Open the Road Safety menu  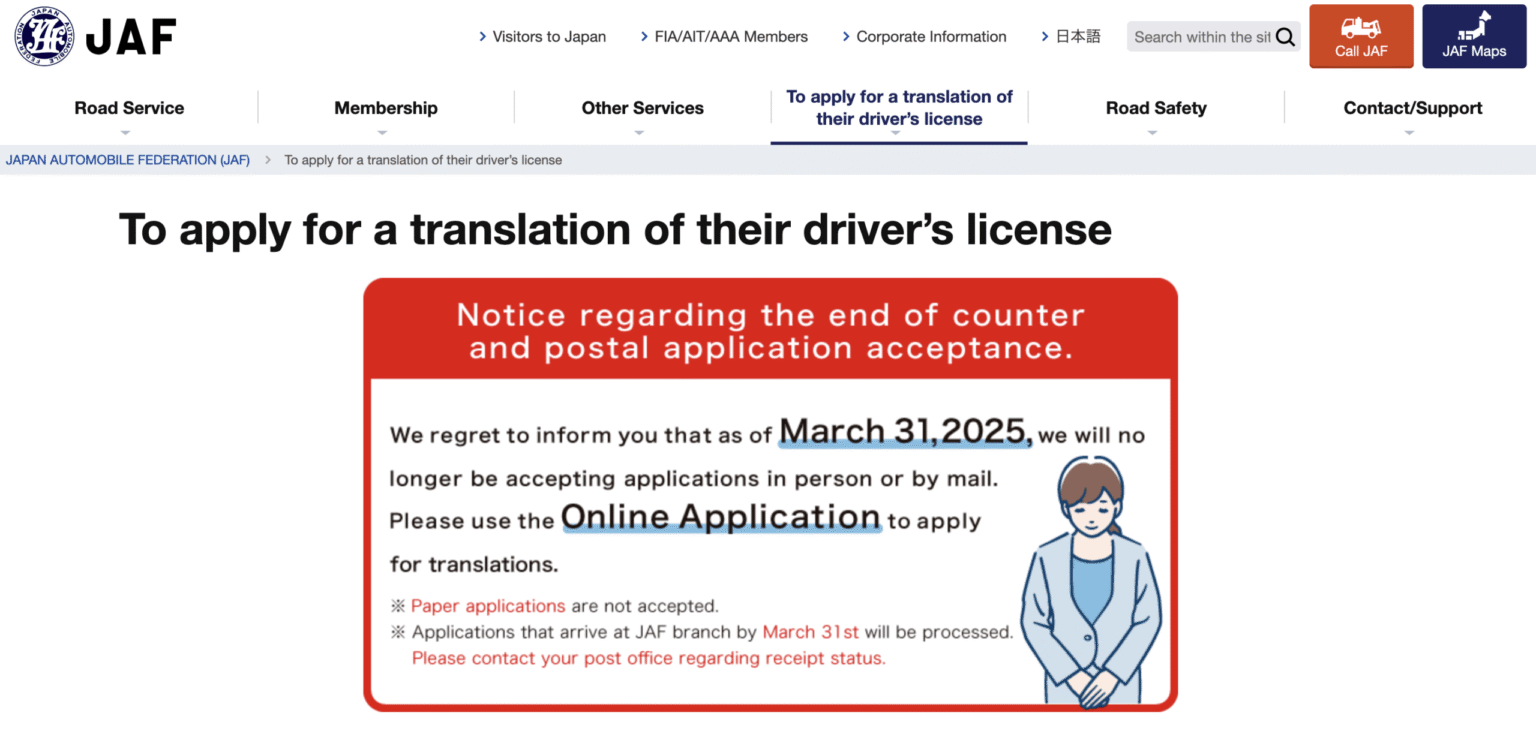[x=1155, y=108]
